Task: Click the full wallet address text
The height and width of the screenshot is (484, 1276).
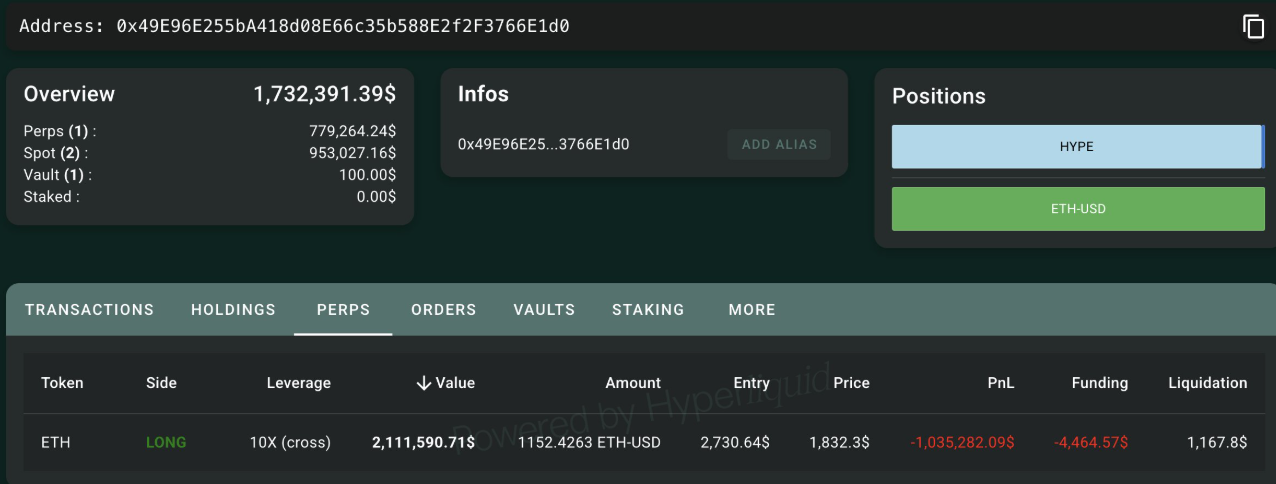Action: [343, 27]
